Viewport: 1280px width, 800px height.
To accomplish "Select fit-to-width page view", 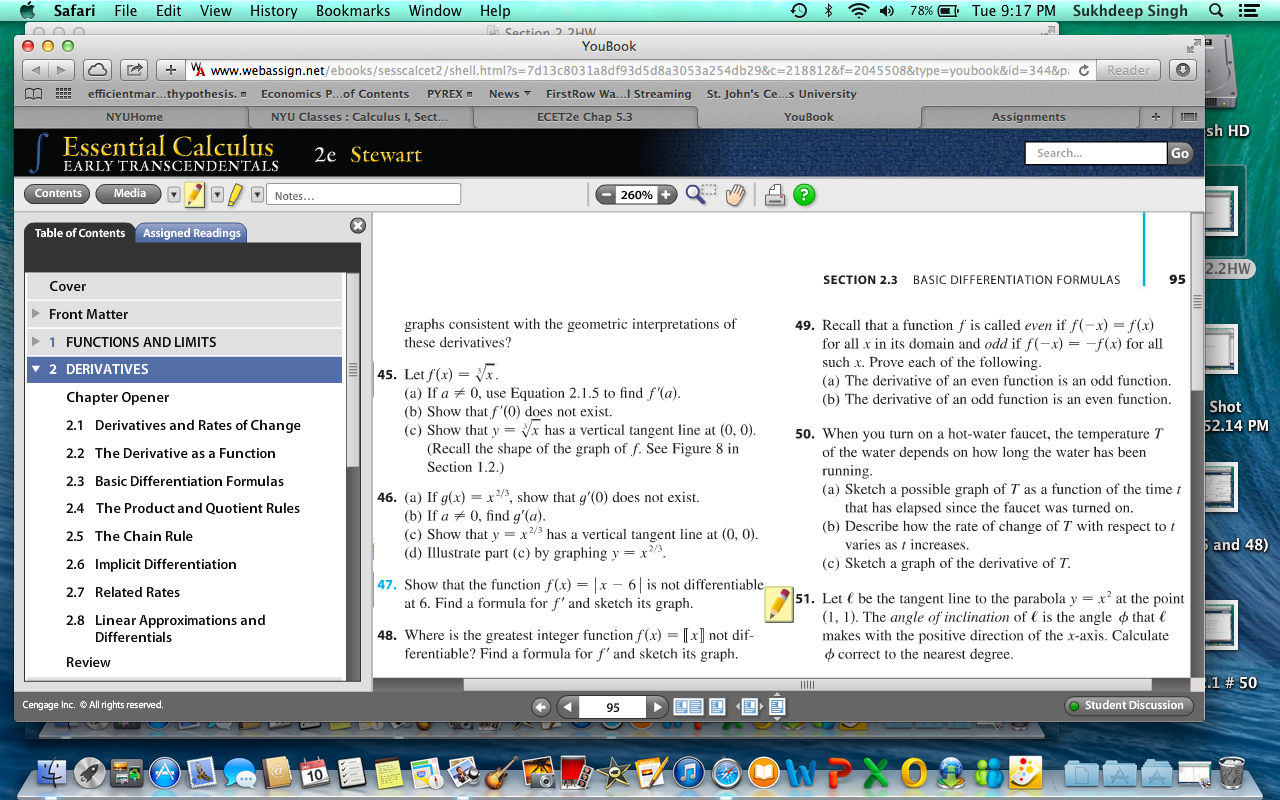I will coord(749,707).
